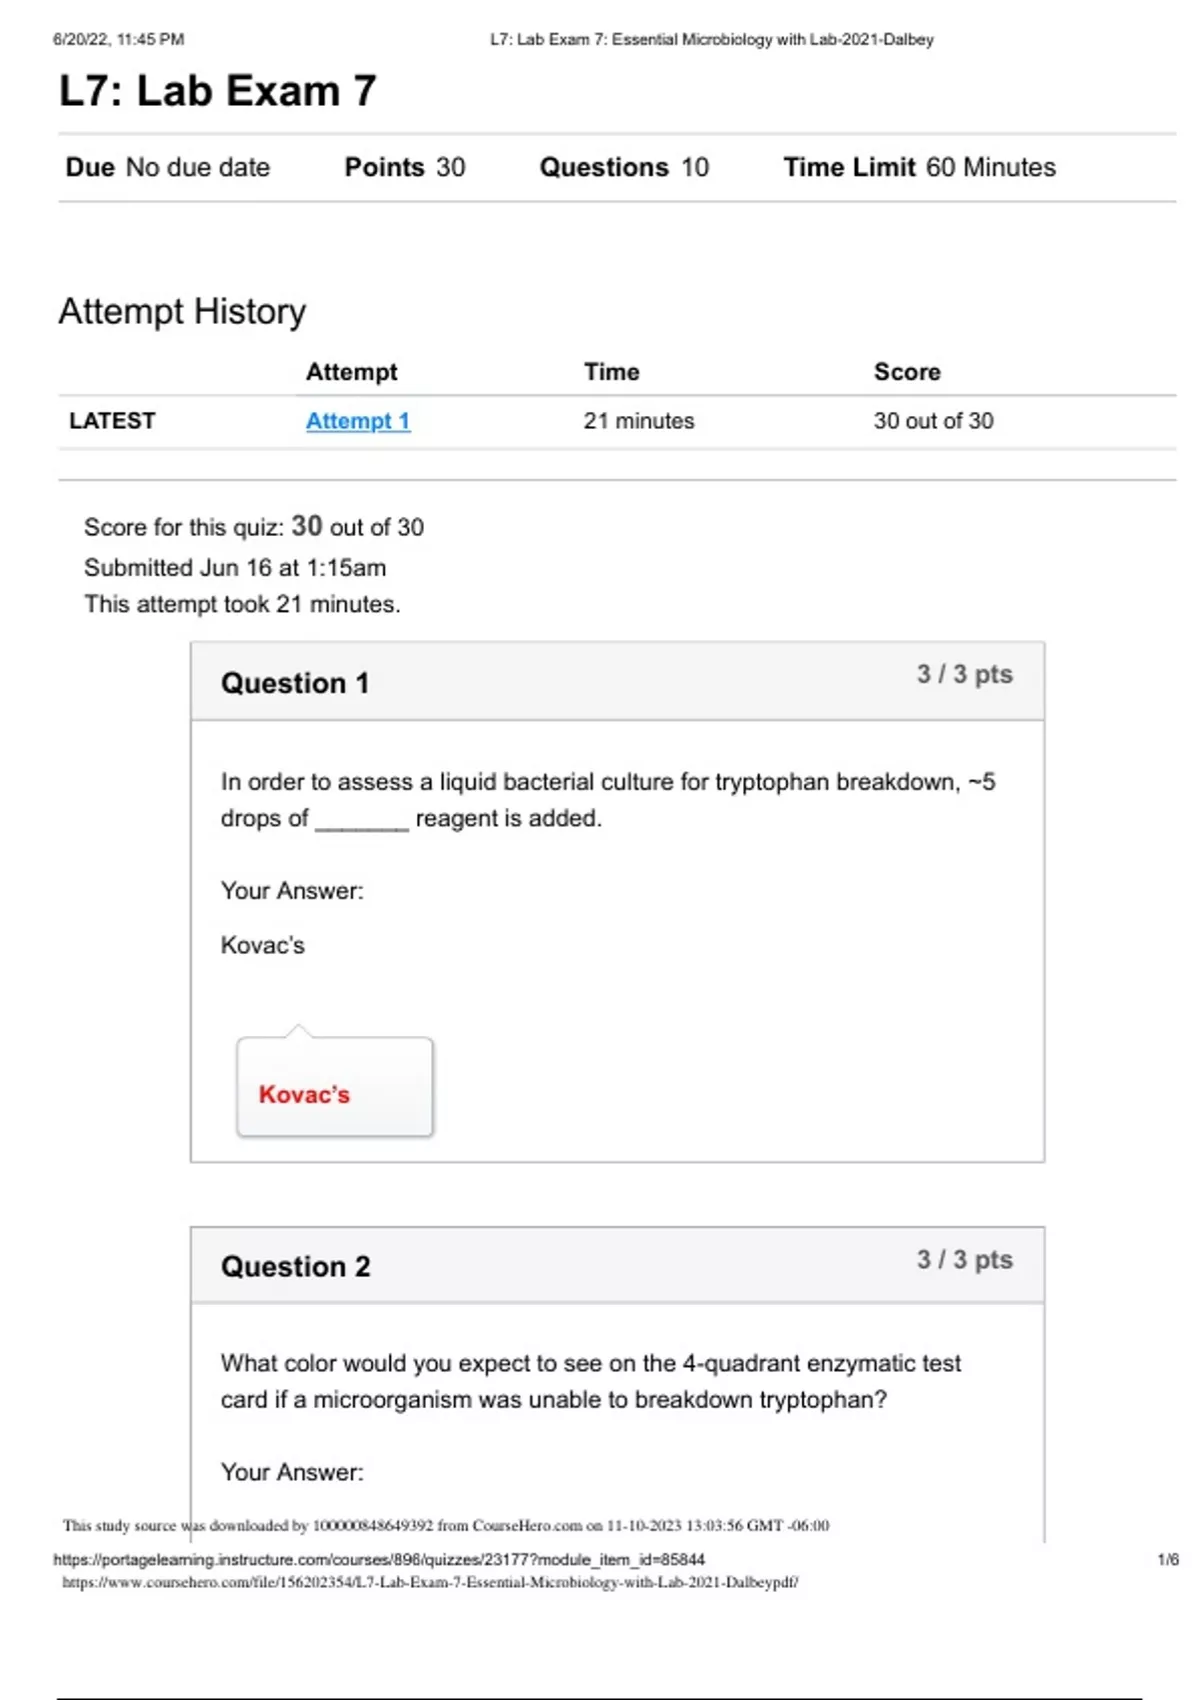Click the 30 out of 30 score cell

[933, 421]
